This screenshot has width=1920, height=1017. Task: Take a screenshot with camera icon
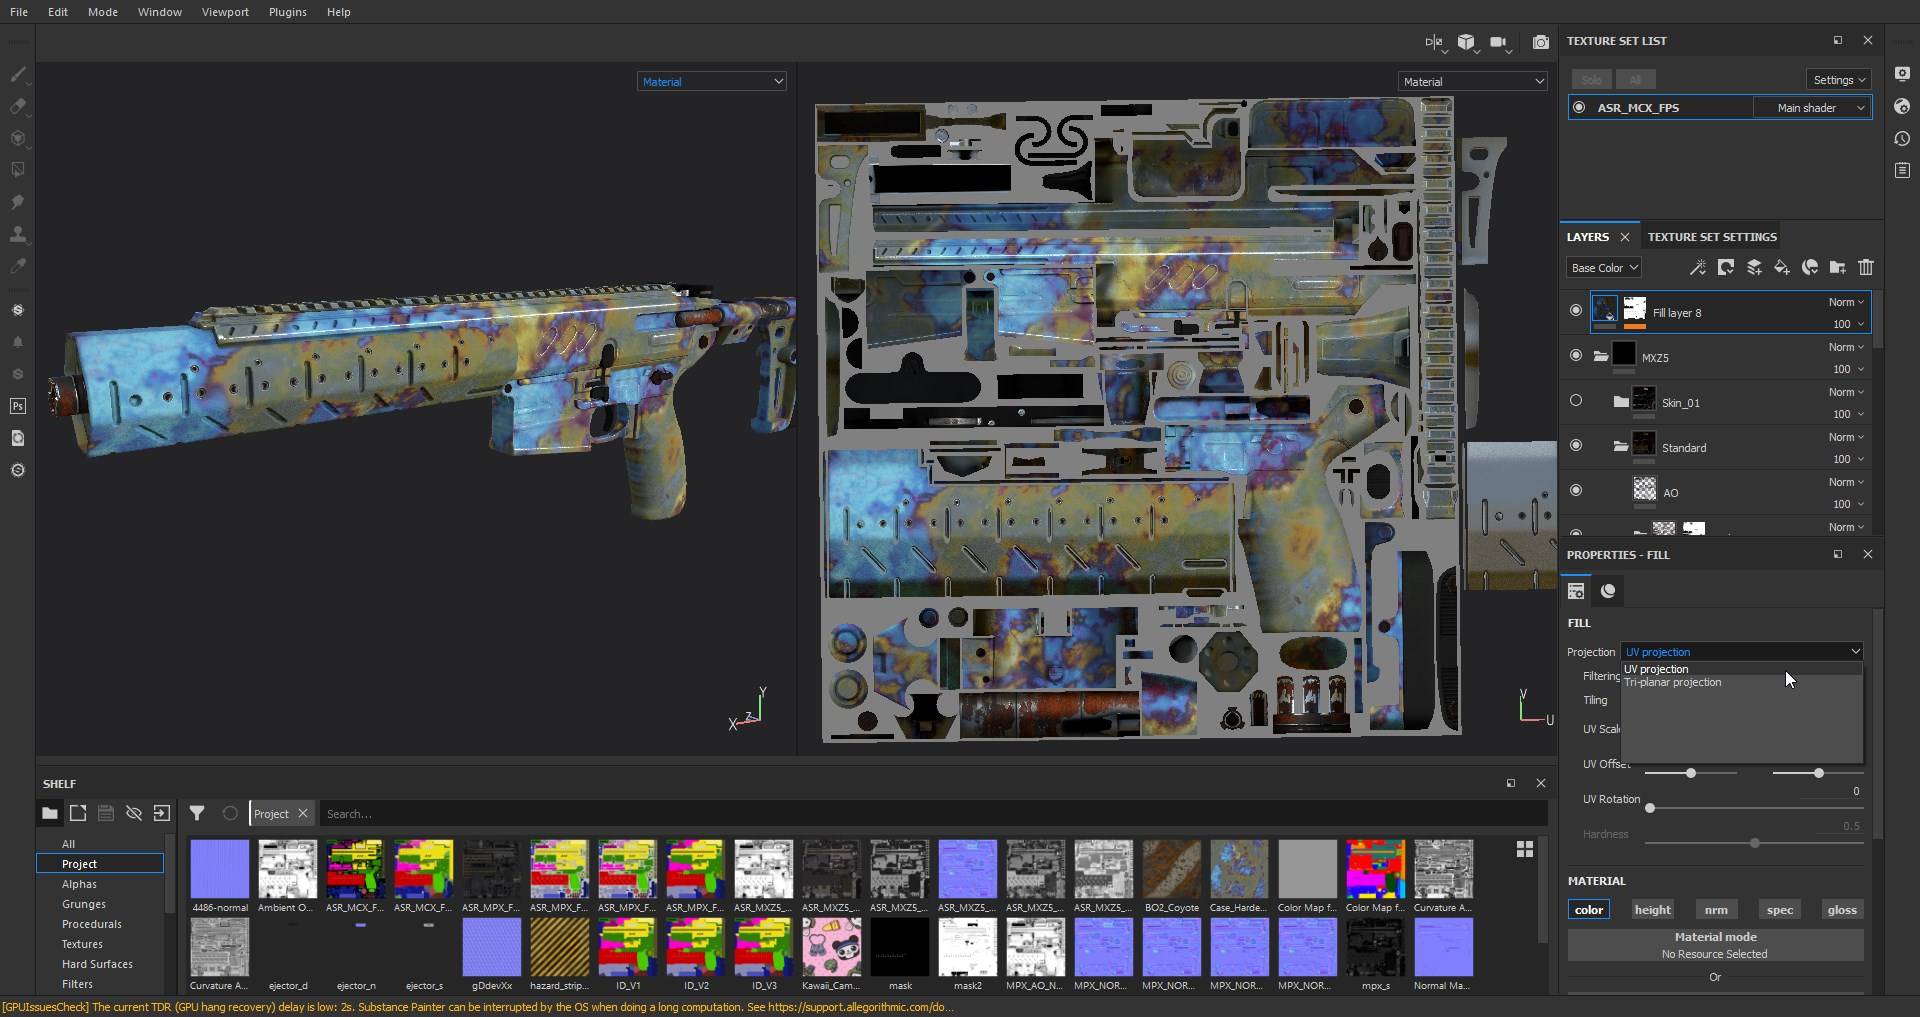1541,42
